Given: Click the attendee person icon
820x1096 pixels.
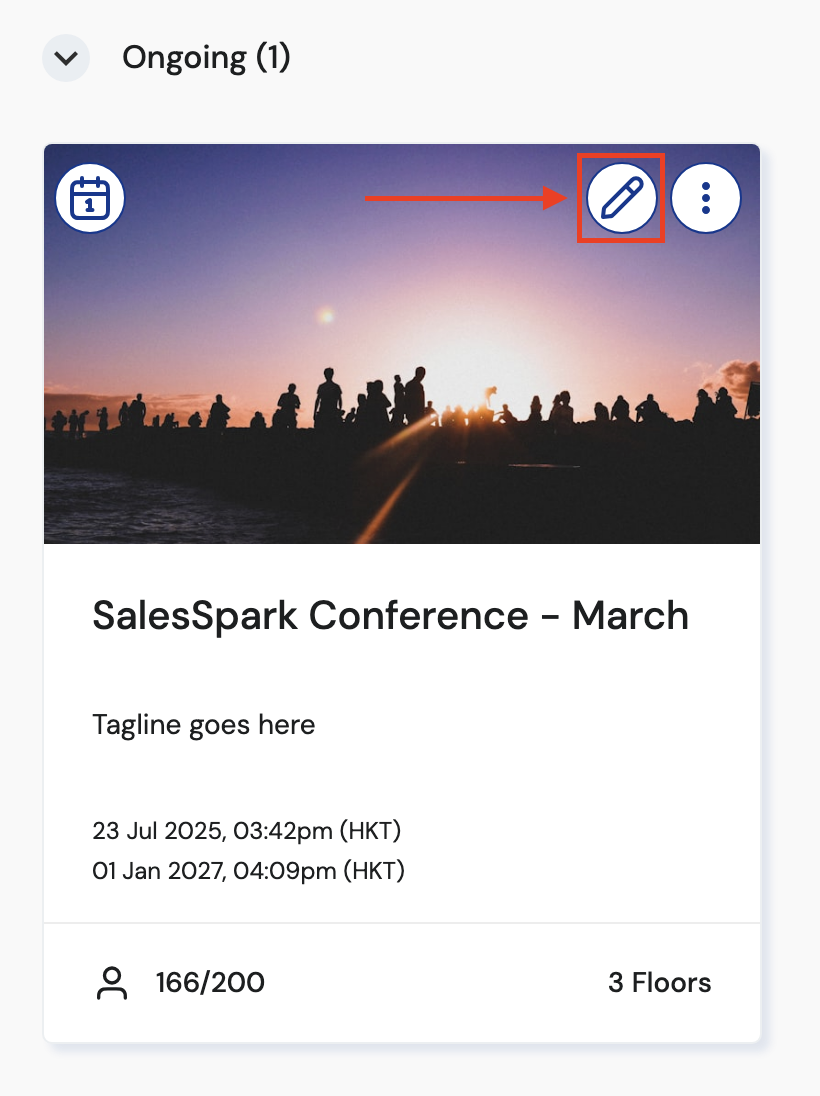Looking at the screenshot, I should [112, 983].
